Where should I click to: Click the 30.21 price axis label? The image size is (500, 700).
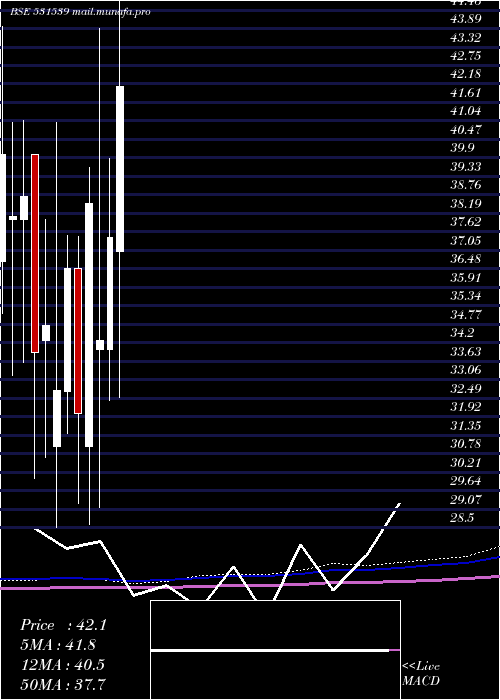click(466, 463)
